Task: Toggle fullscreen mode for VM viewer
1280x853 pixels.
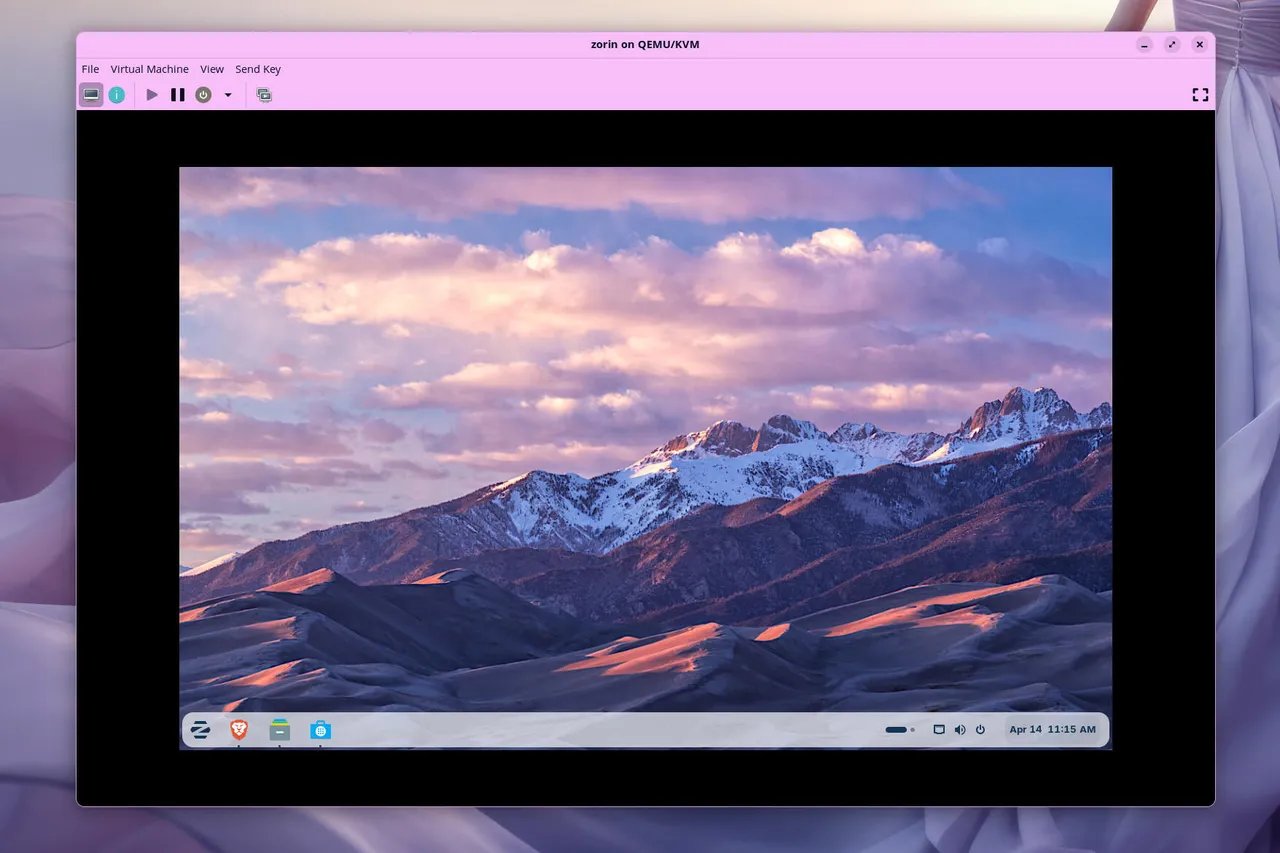Action: pyautogui.click(x=1200, y=95)
